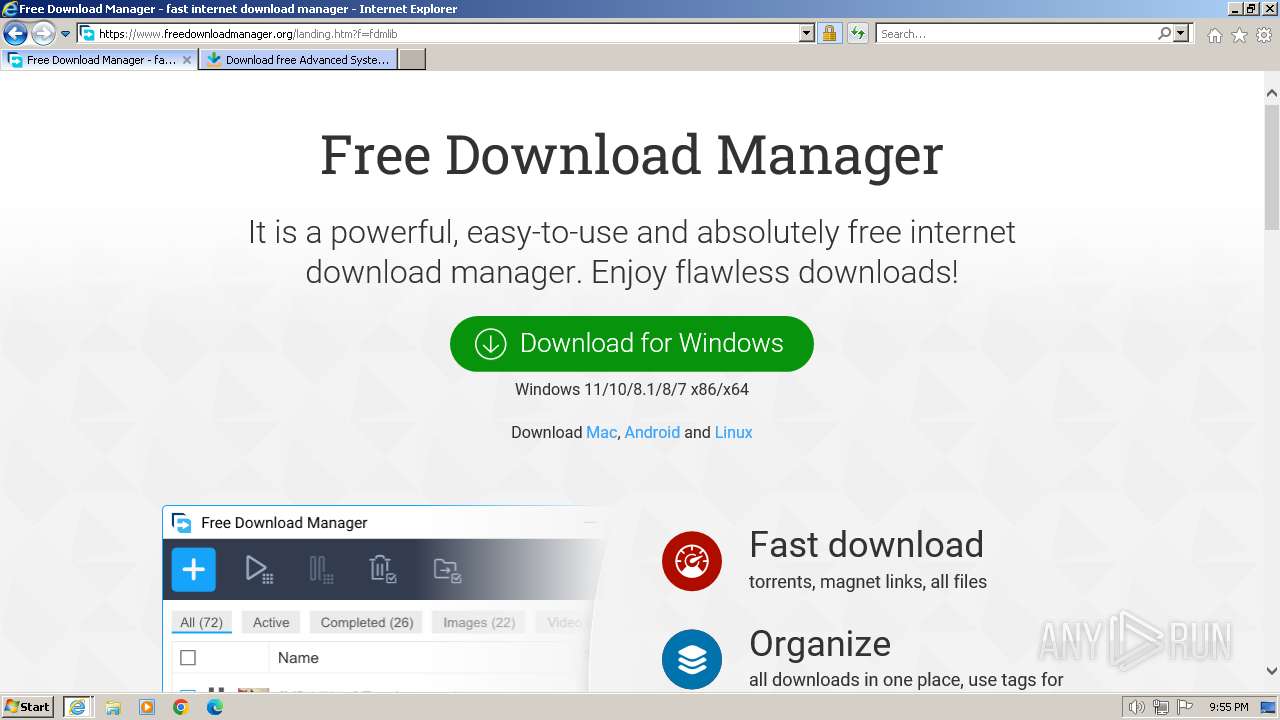
Task: Open Microsoft Edge from the taskbar
Action: tap(215, 707)
